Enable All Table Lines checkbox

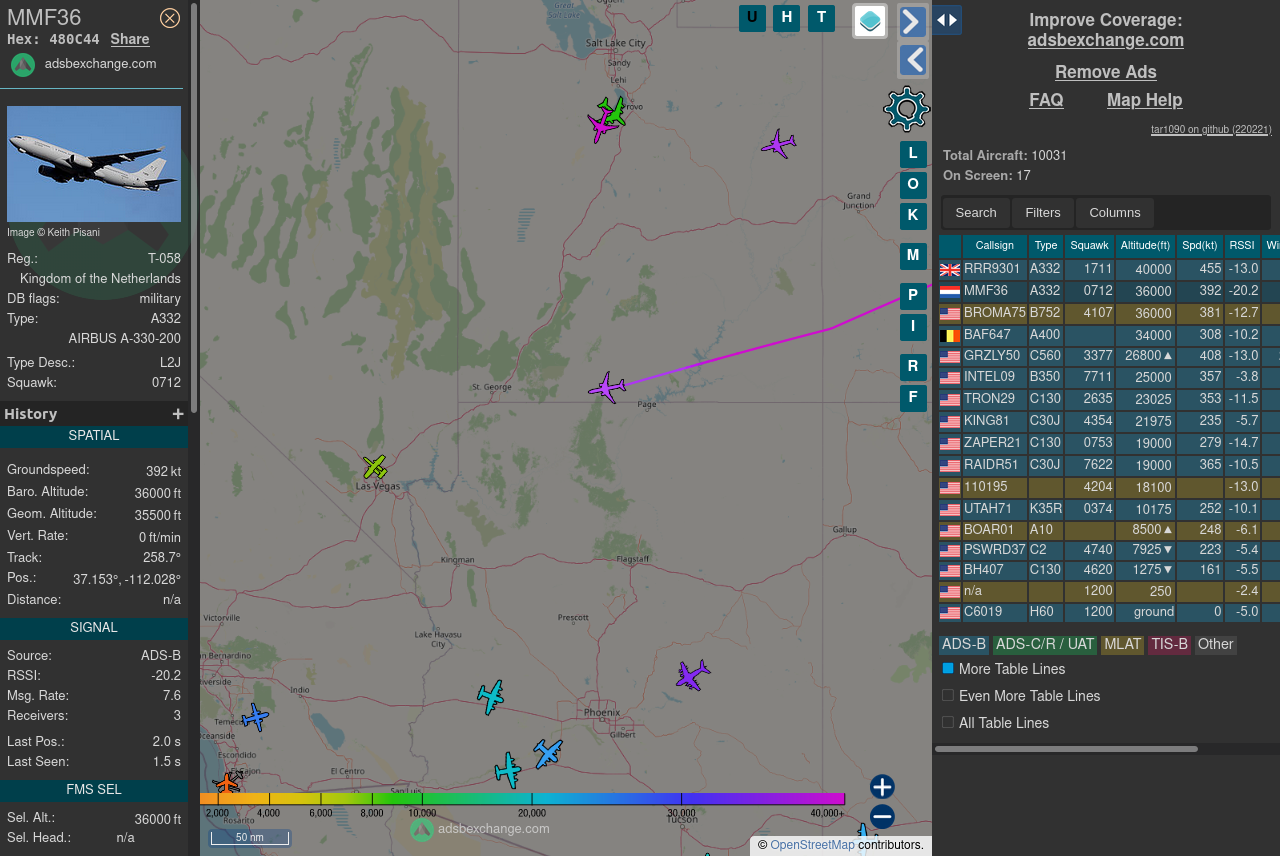[948, 722]
